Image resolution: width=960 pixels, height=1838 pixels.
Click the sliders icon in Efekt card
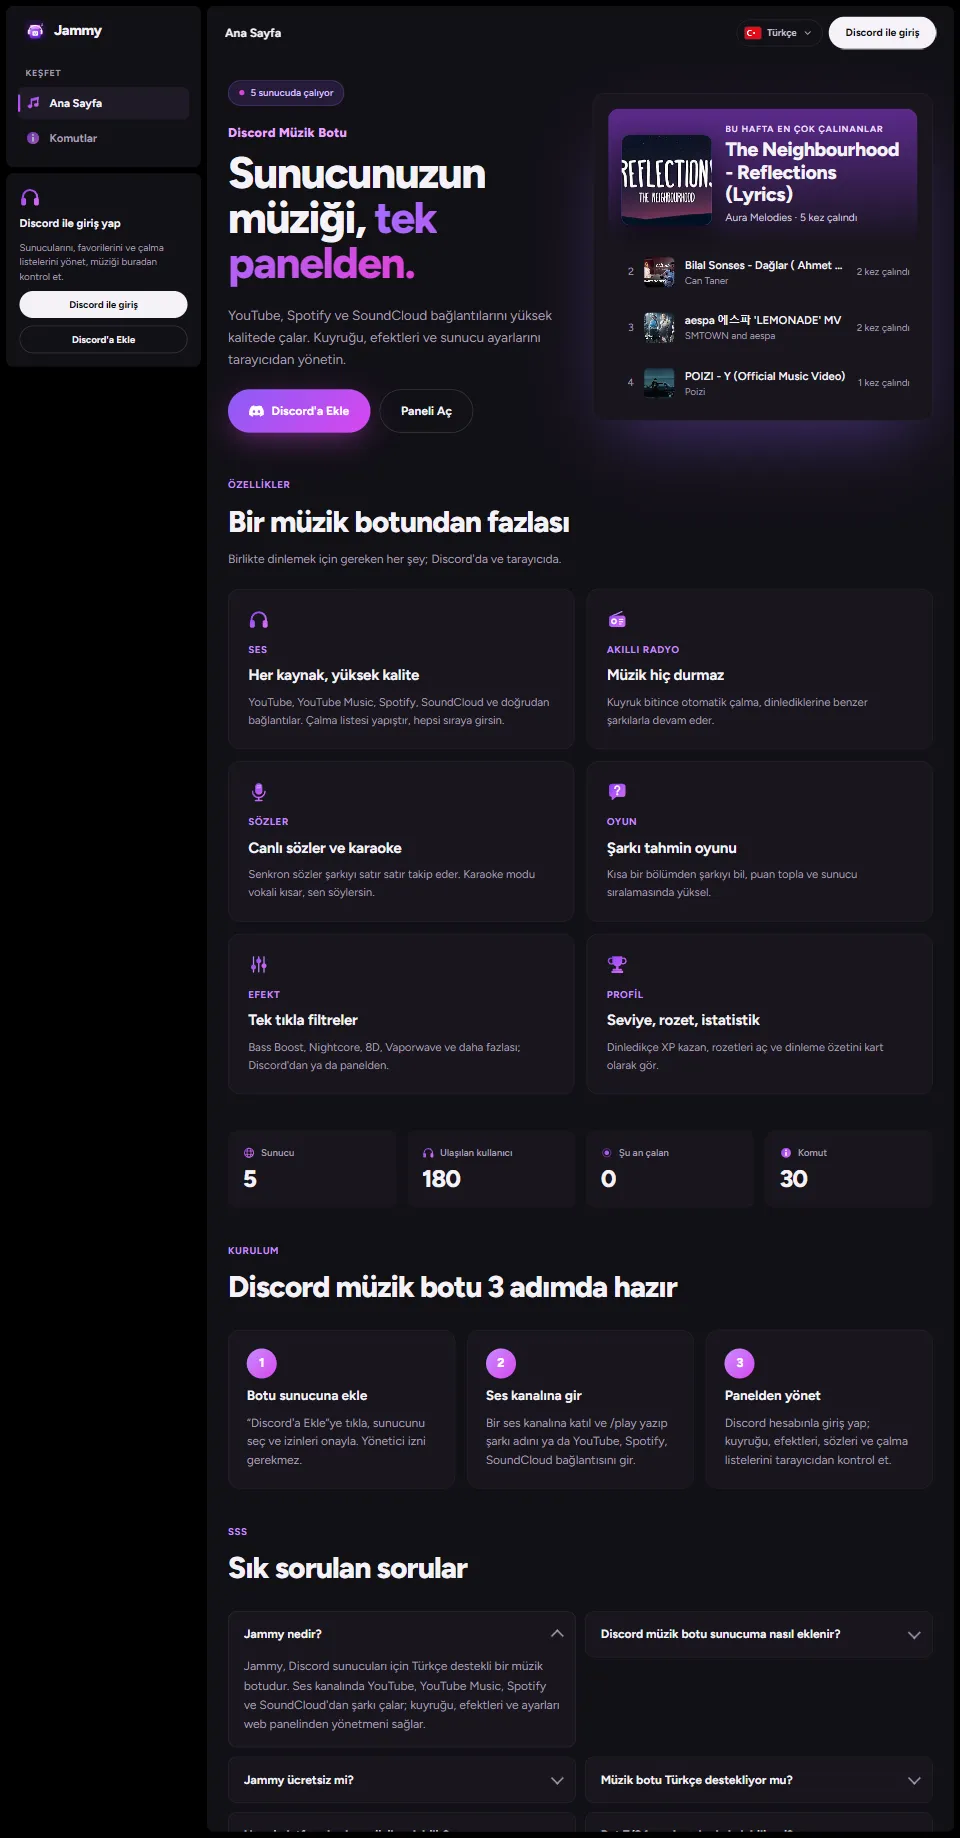click(x=258, y=965)
